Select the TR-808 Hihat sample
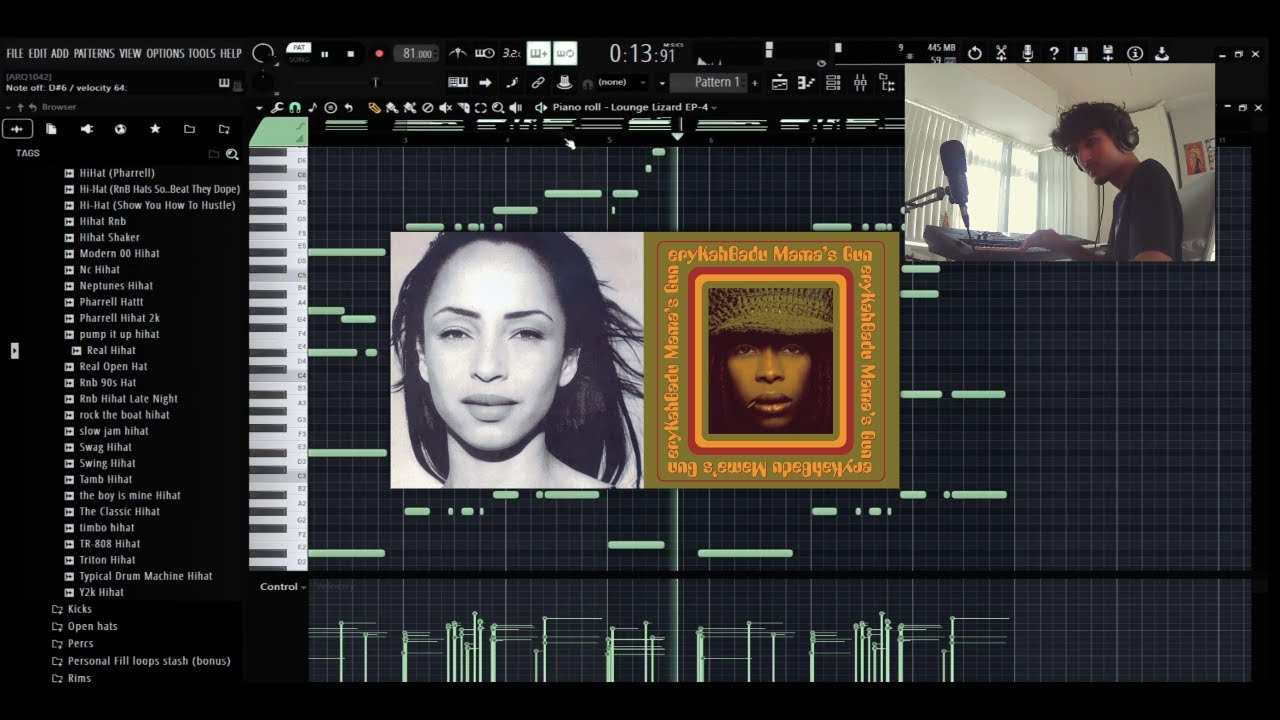 click(x=110, y=544)
